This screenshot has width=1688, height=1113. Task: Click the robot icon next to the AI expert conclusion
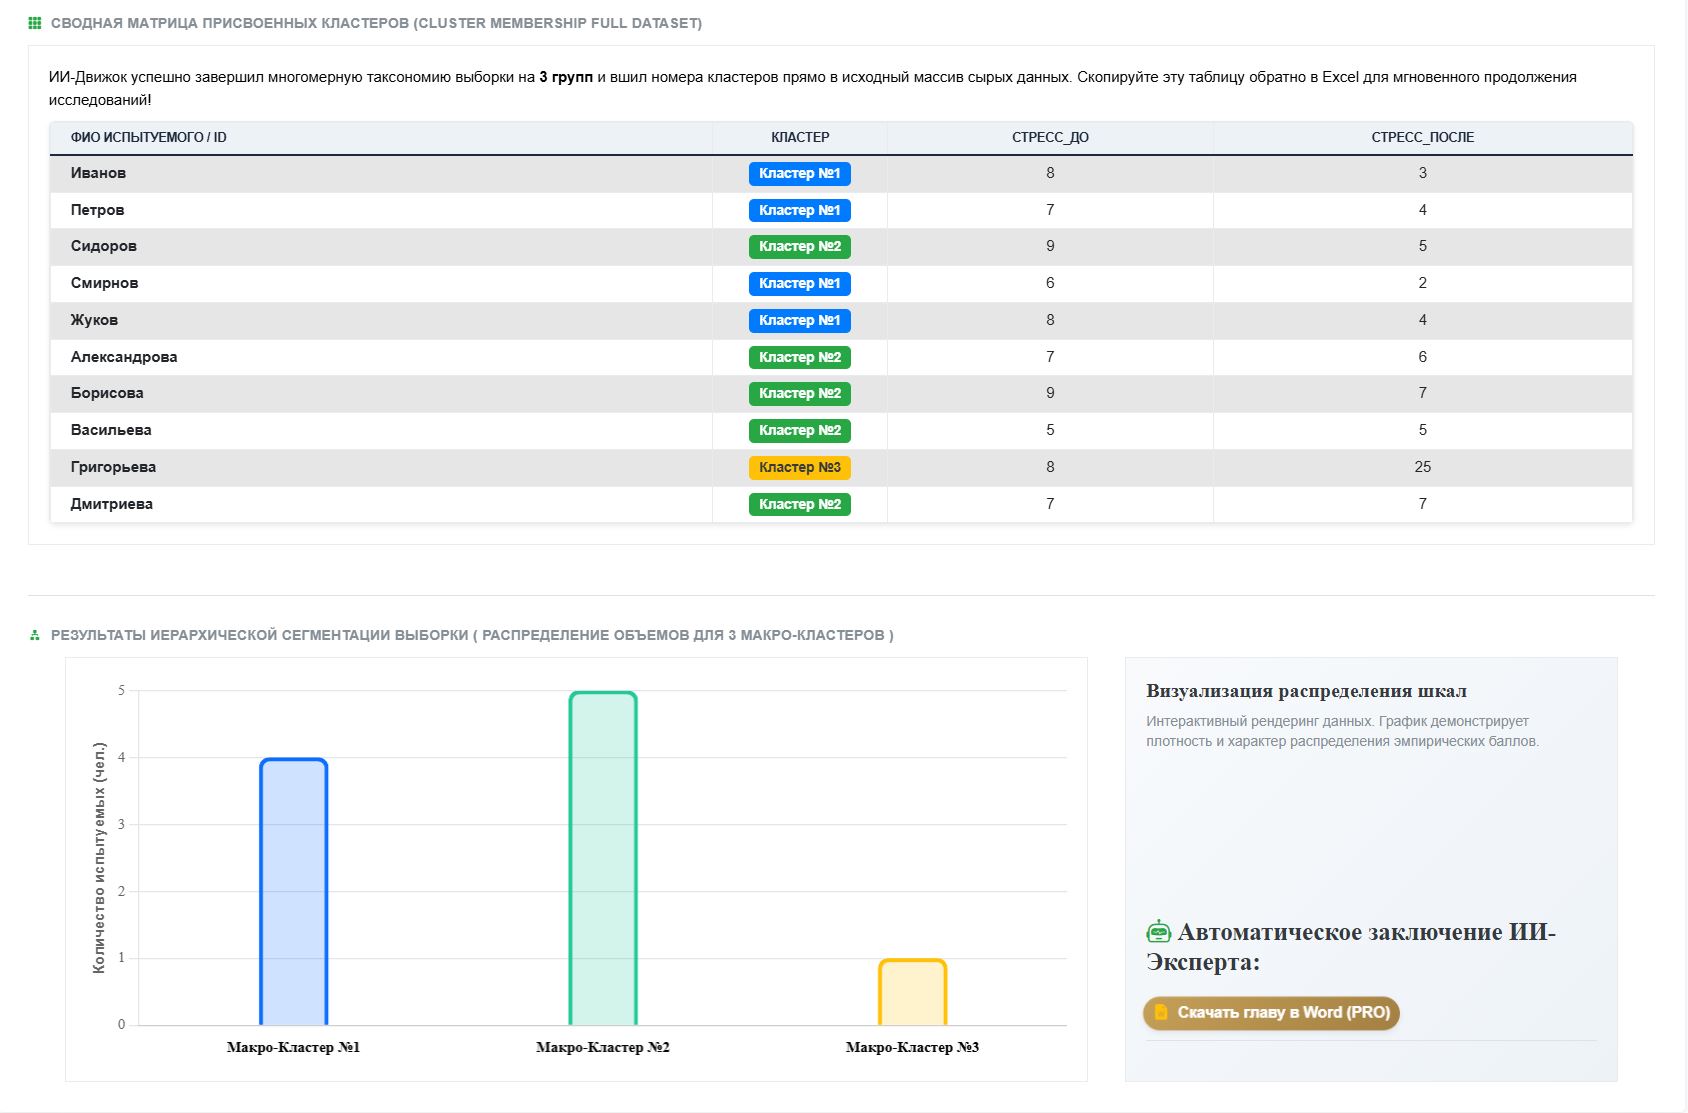(1158, 932)
